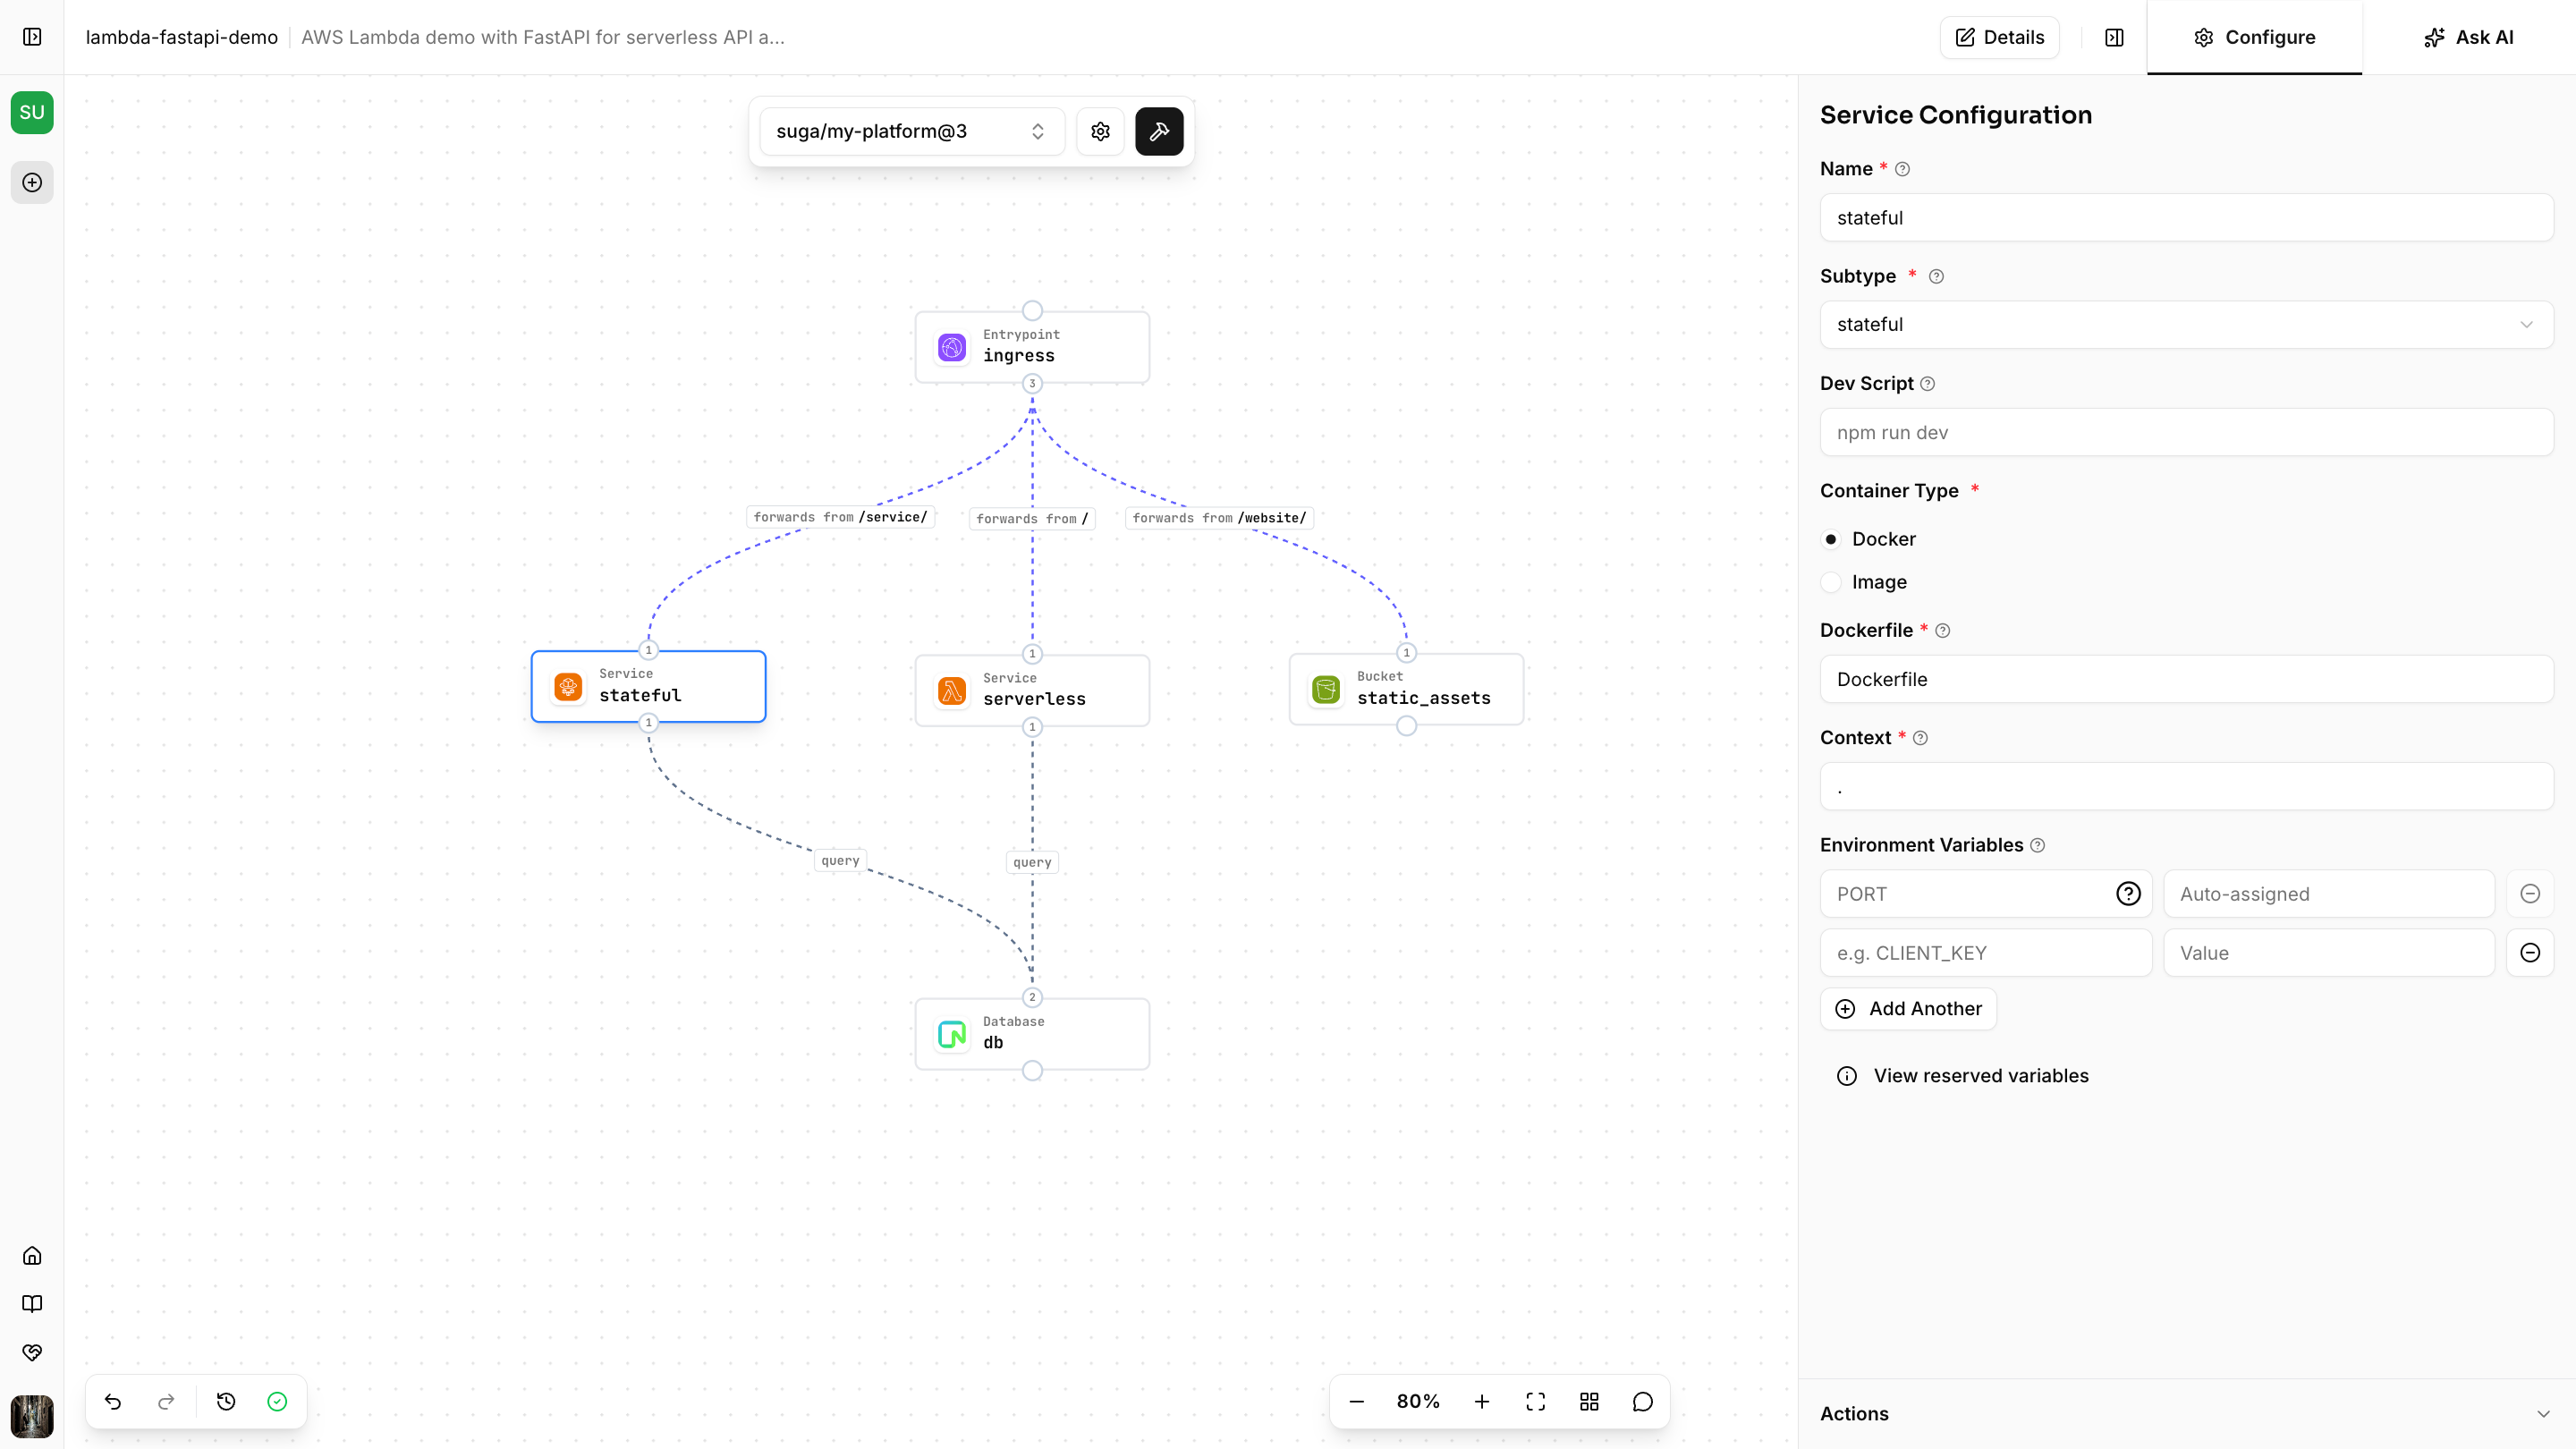
Task: Click the build hammer icon beside platform selector
Action: coord(1159,131)
